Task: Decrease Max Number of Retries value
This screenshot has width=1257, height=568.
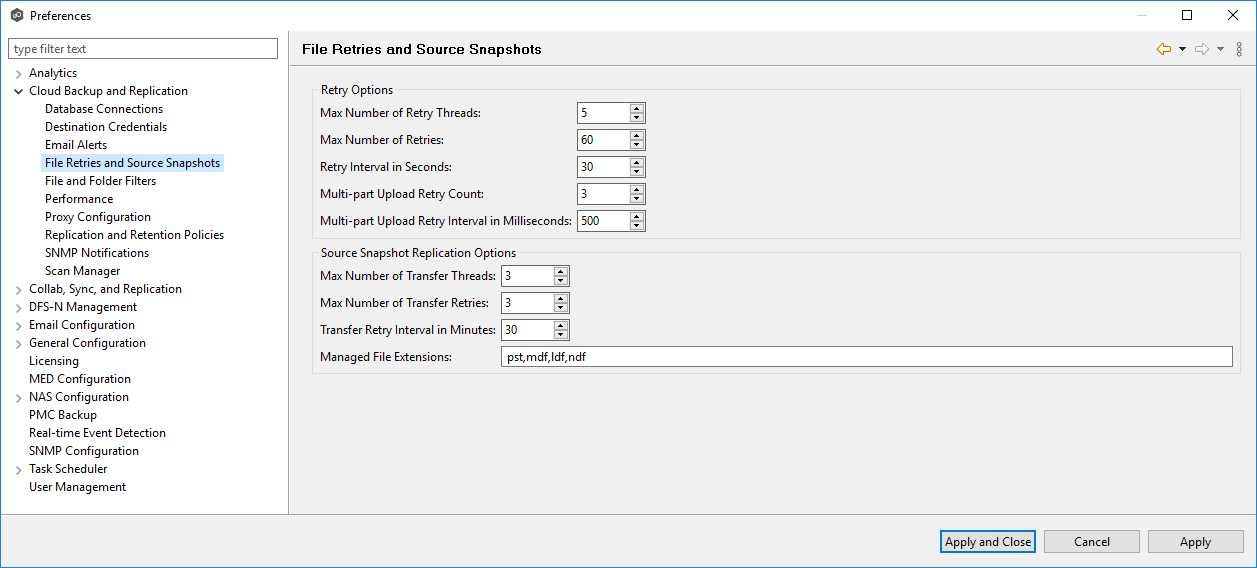Action: (x=637, y=145)
